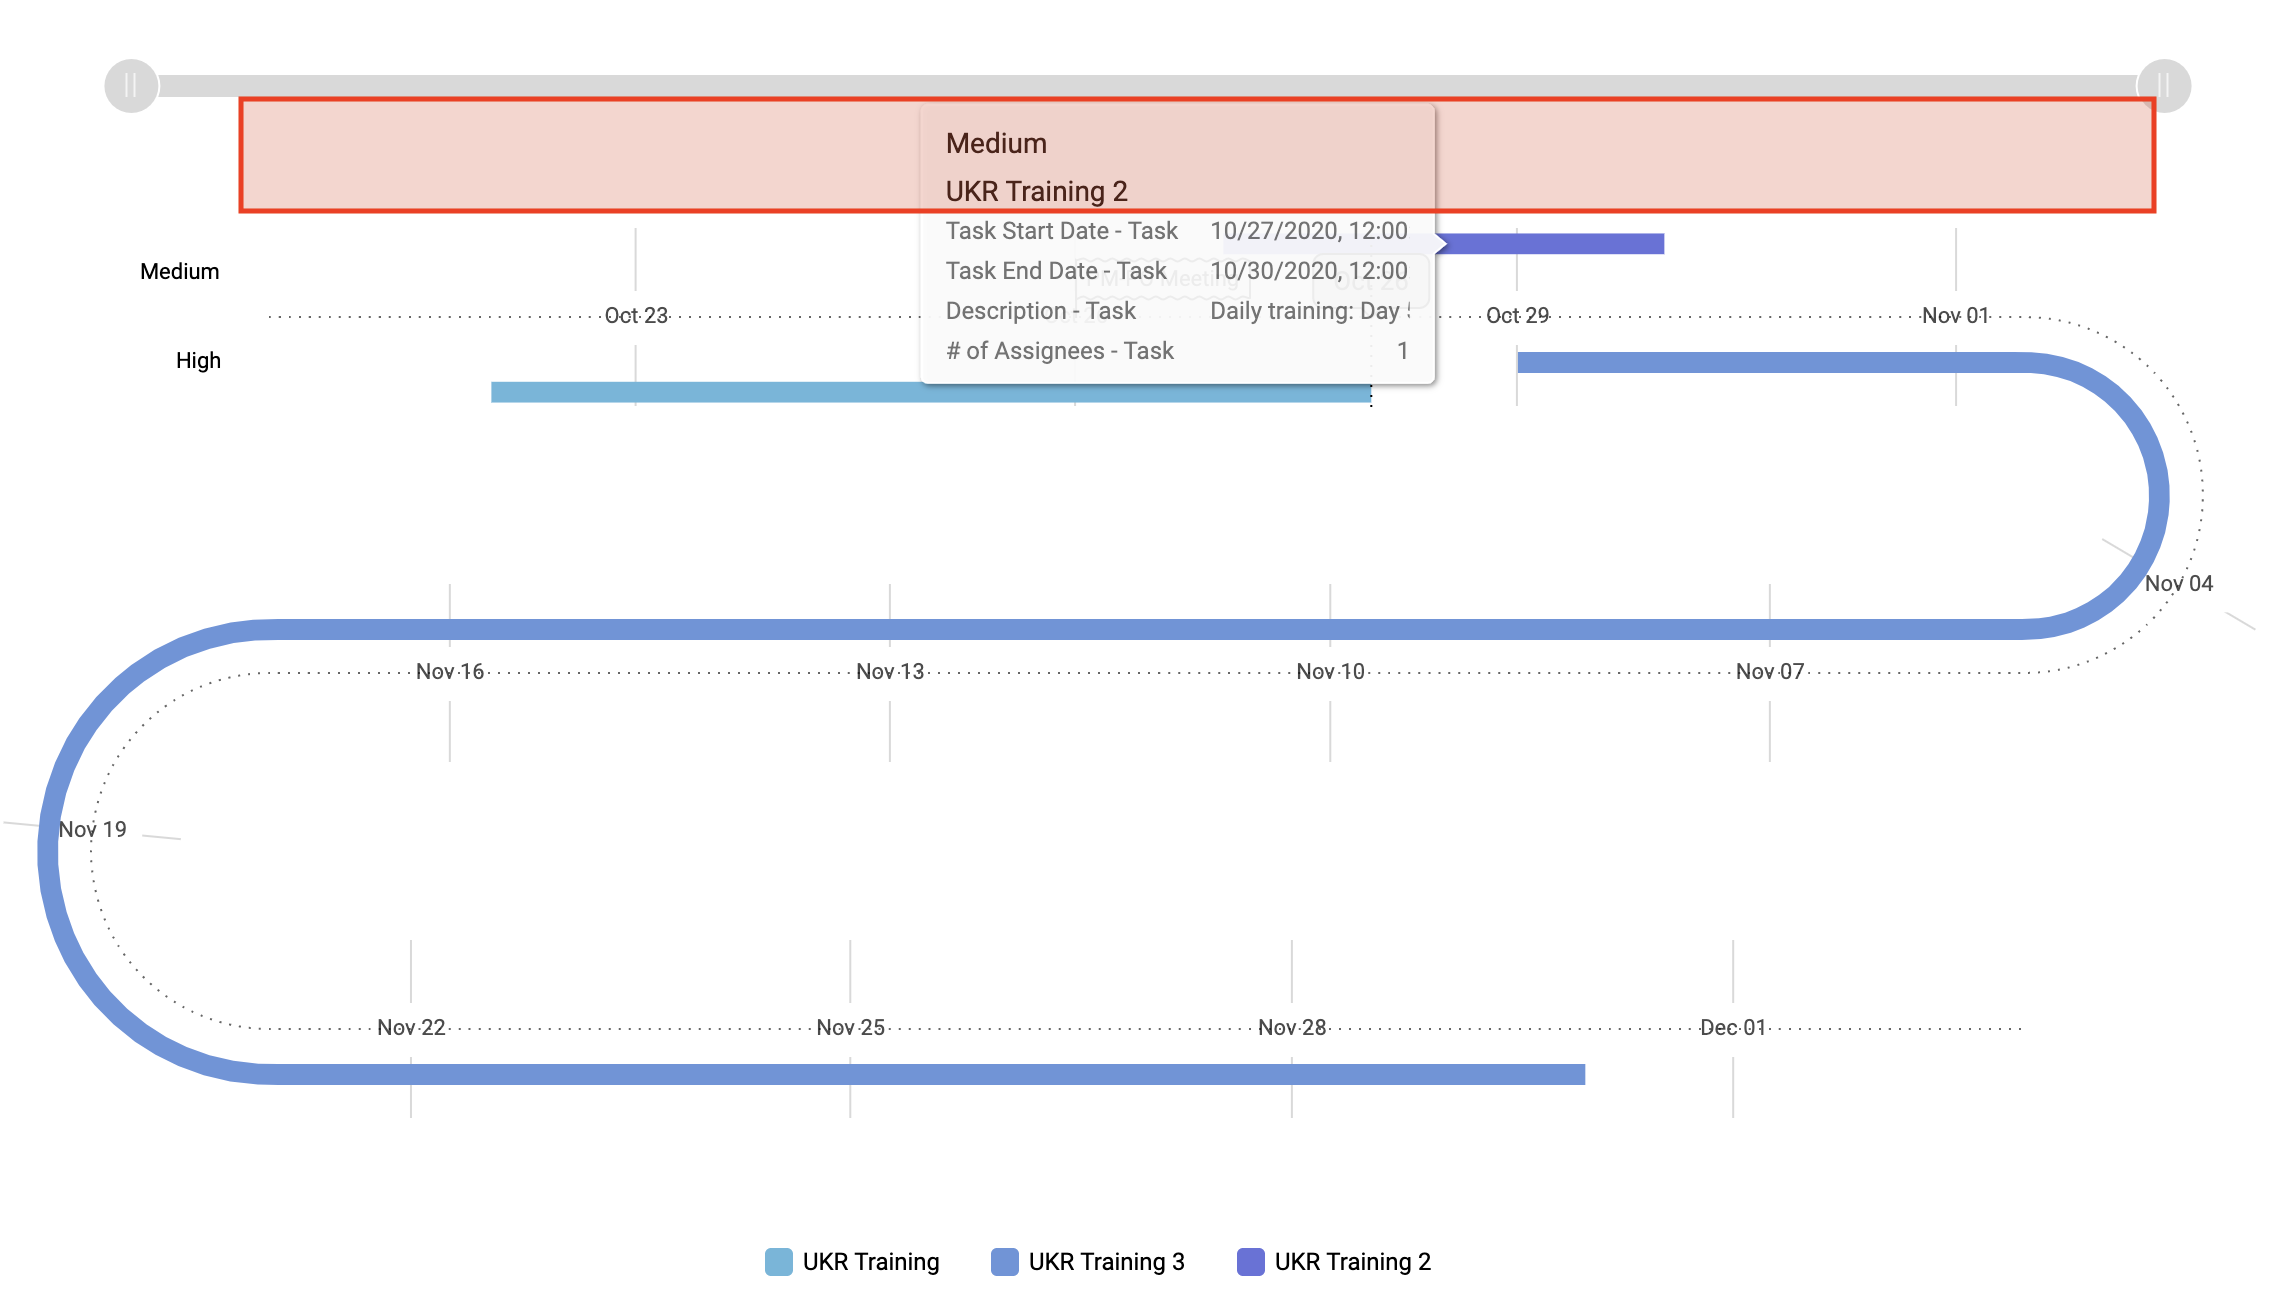Click the Oct 26 date chip
Viewport: 2284px width, 1314px height.
point(1372,282)
